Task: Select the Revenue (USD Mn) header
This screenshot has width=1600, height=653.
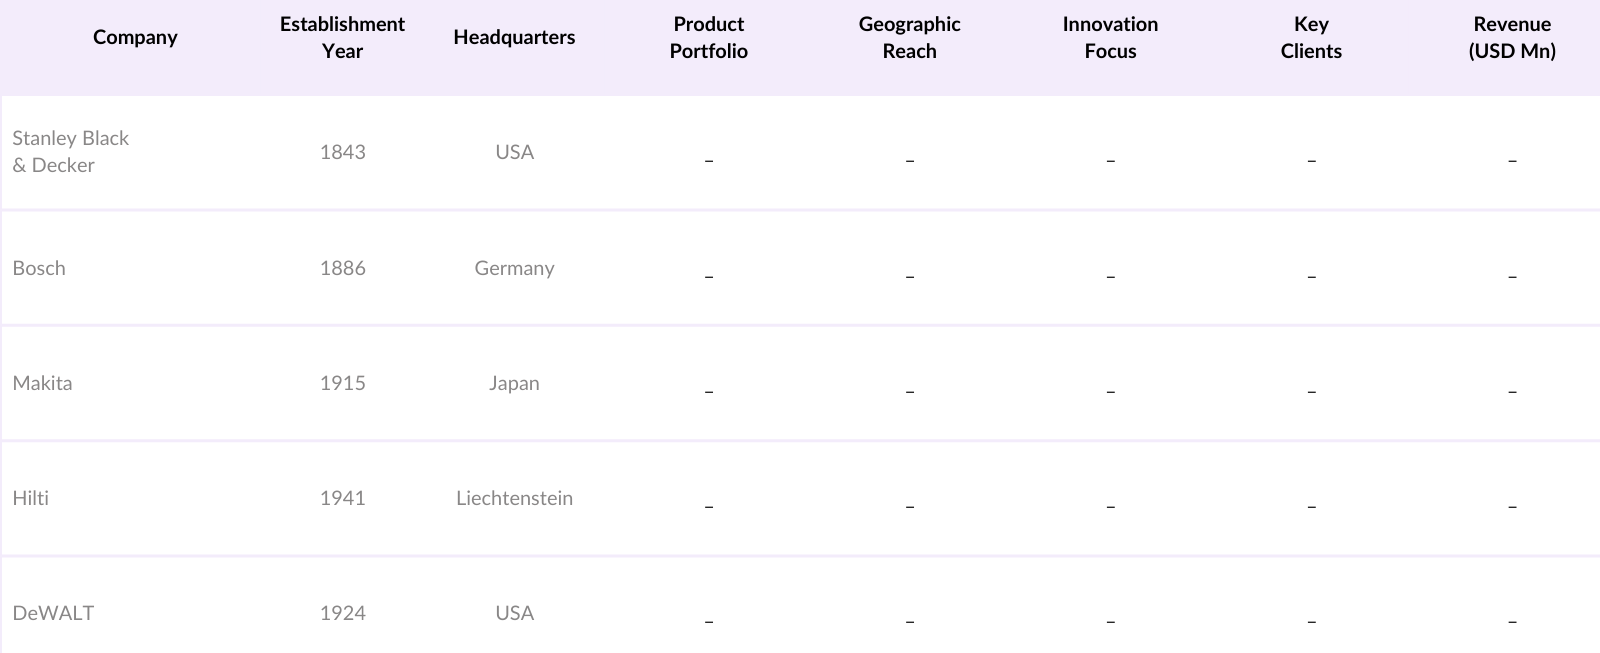Action: 1511,38
